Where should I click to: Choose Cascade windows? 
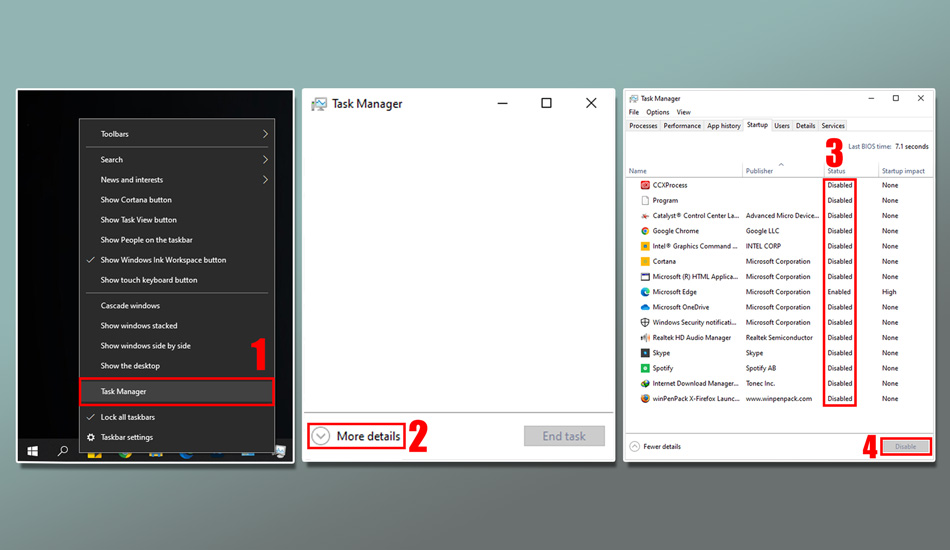pyautogui.click(x=130, y=305)
